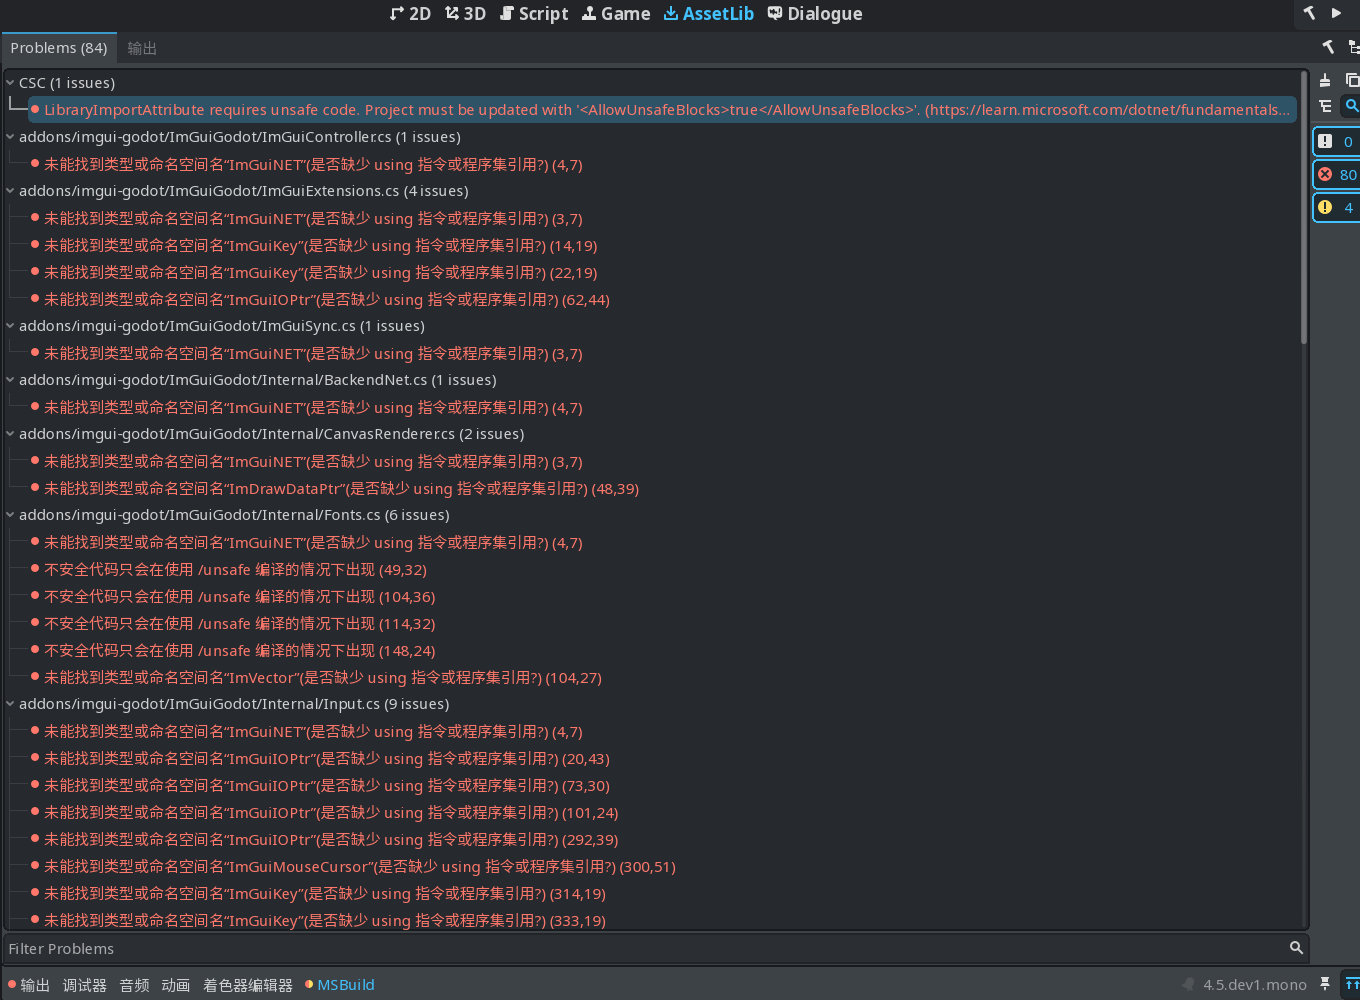The image size is (1360, 1000).
Task: Open the Dialogue workspace
Action: (x=815, y=14)
